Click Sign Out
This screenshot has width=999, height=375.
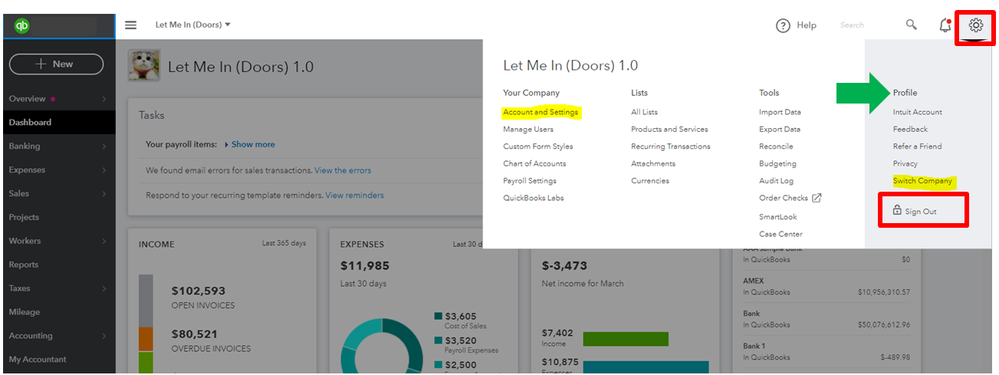tap(921, 211)
